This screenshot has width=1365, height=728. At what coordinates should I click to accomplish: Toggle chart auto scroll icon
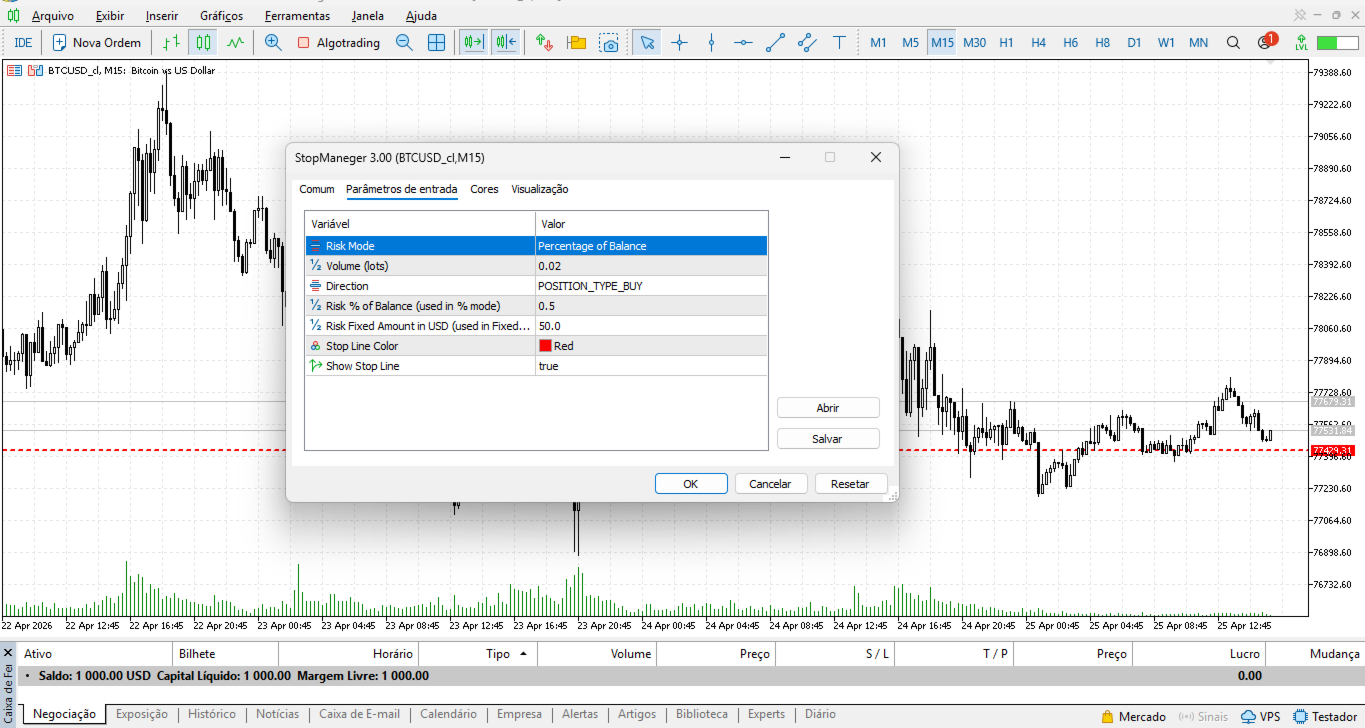click(472, 43)
